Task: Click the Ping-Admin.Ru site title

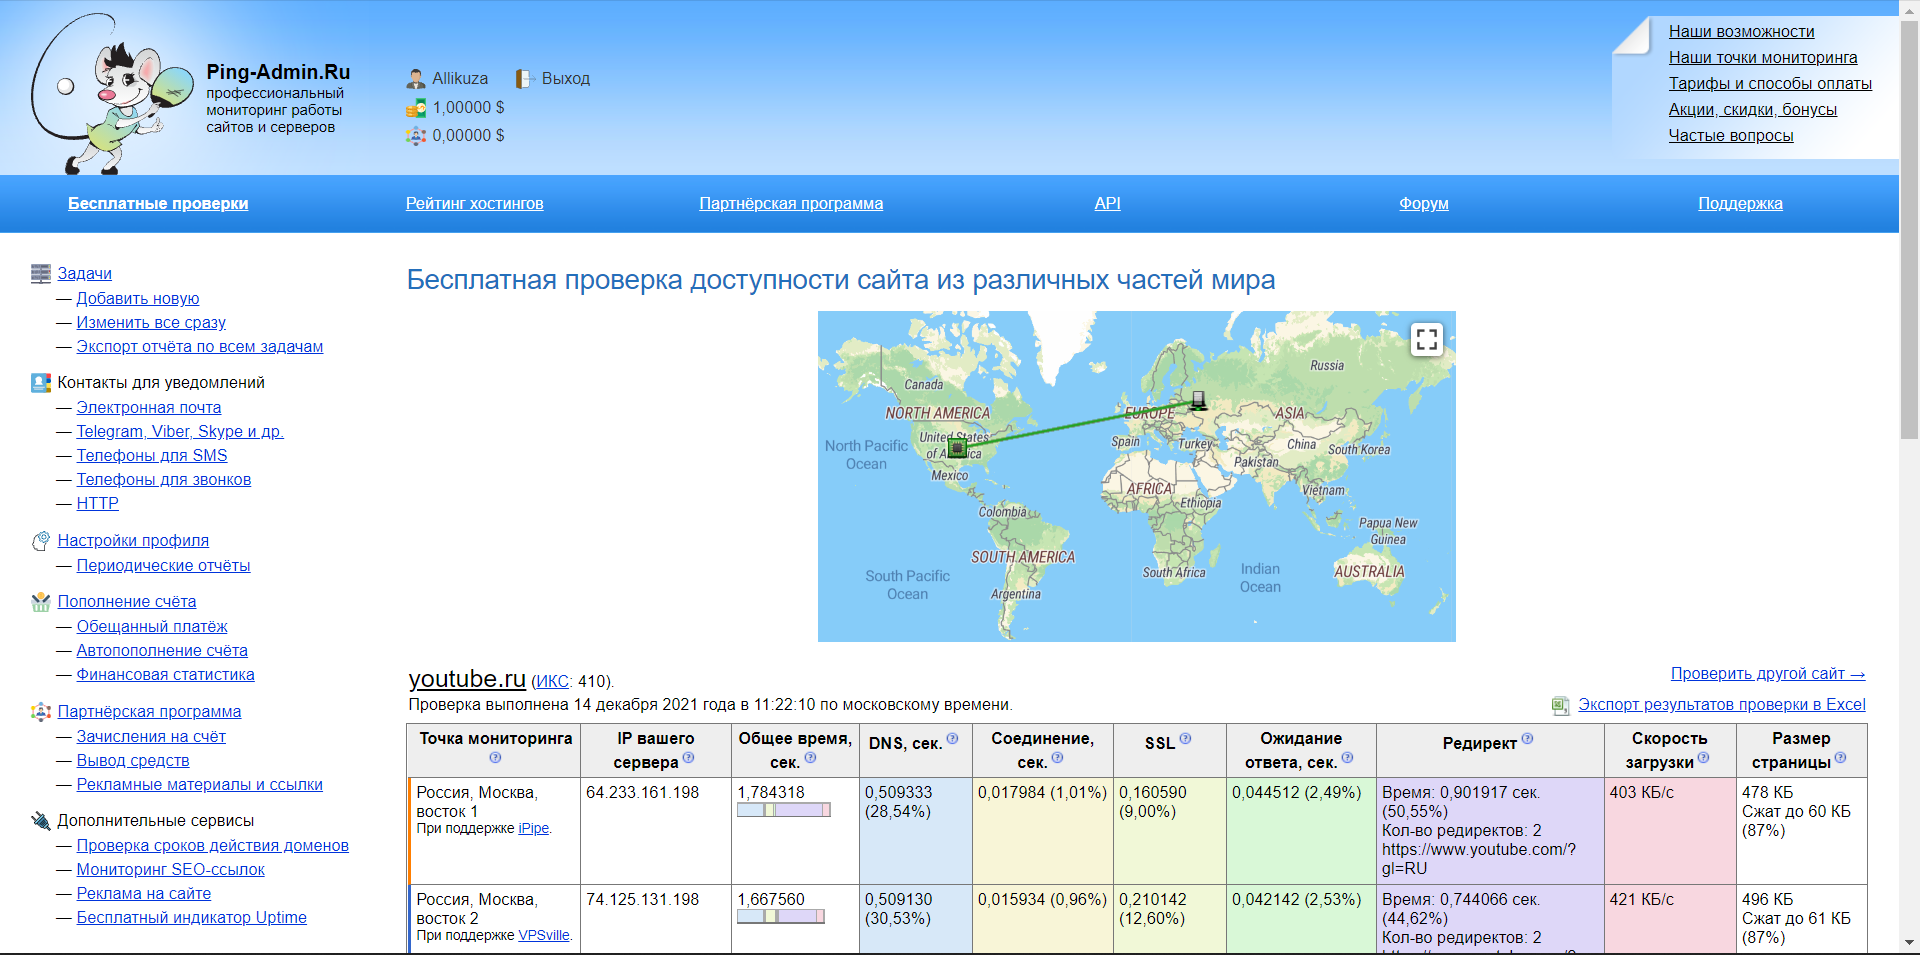Action: 278,72
